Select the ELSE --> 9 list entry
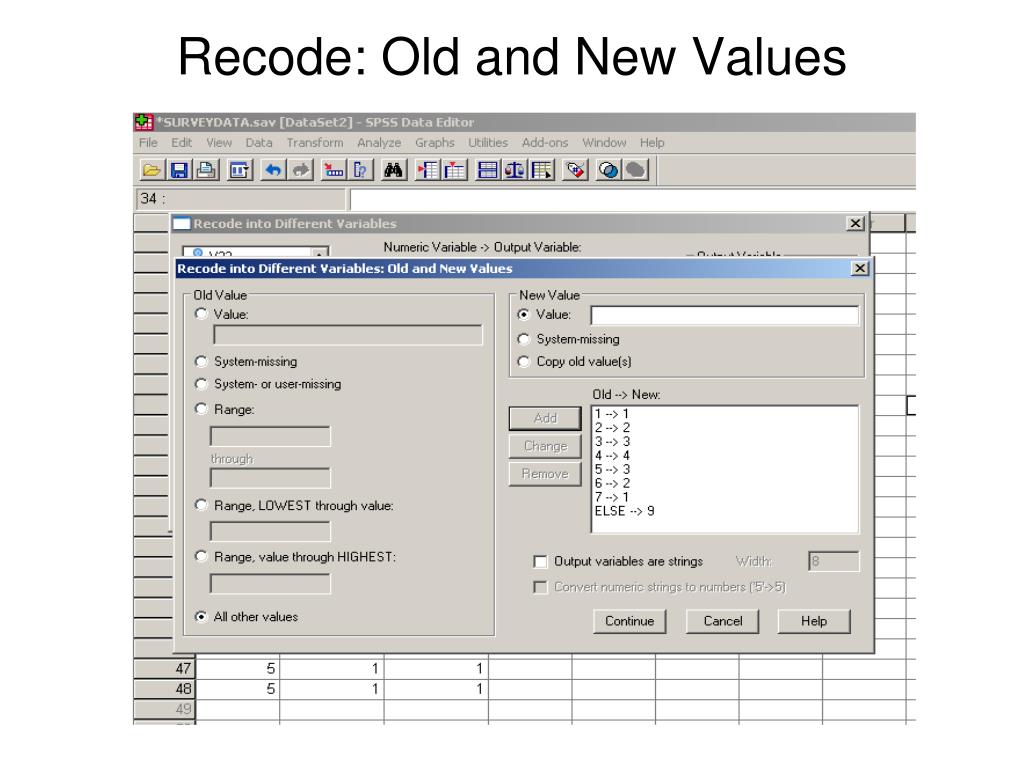 (624, 511)
